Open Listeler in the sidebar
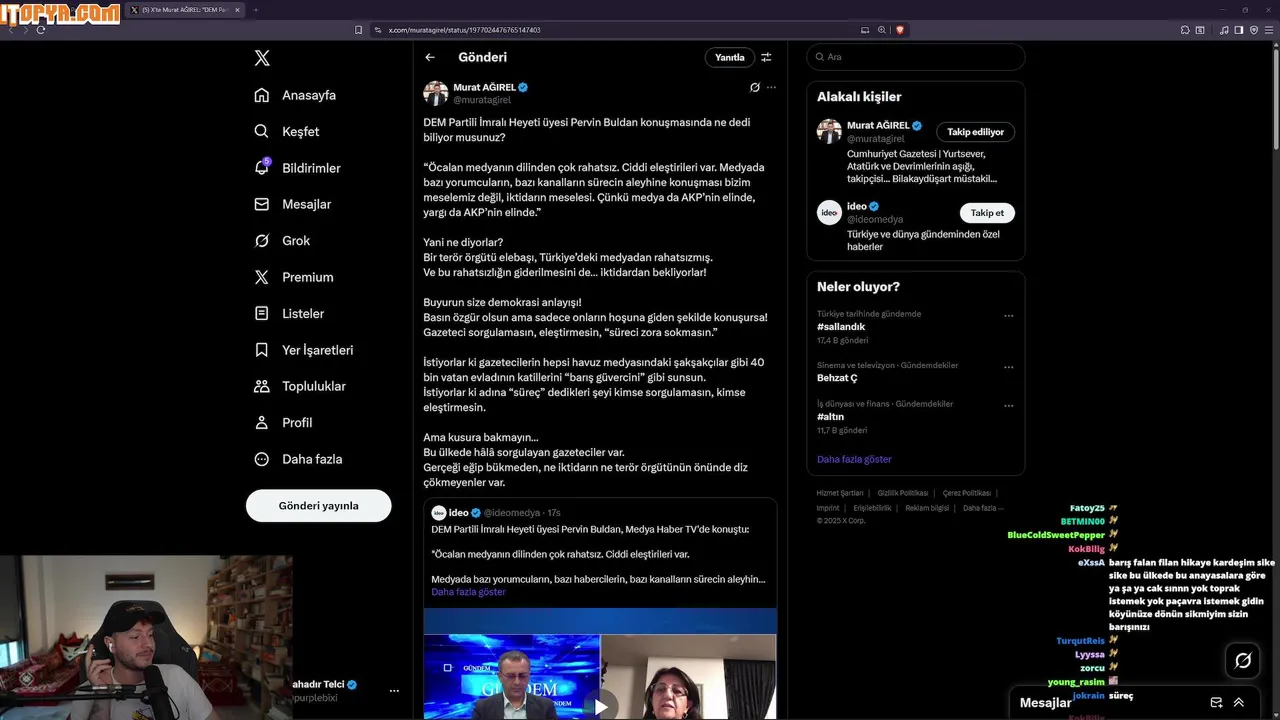 (289, 313)
